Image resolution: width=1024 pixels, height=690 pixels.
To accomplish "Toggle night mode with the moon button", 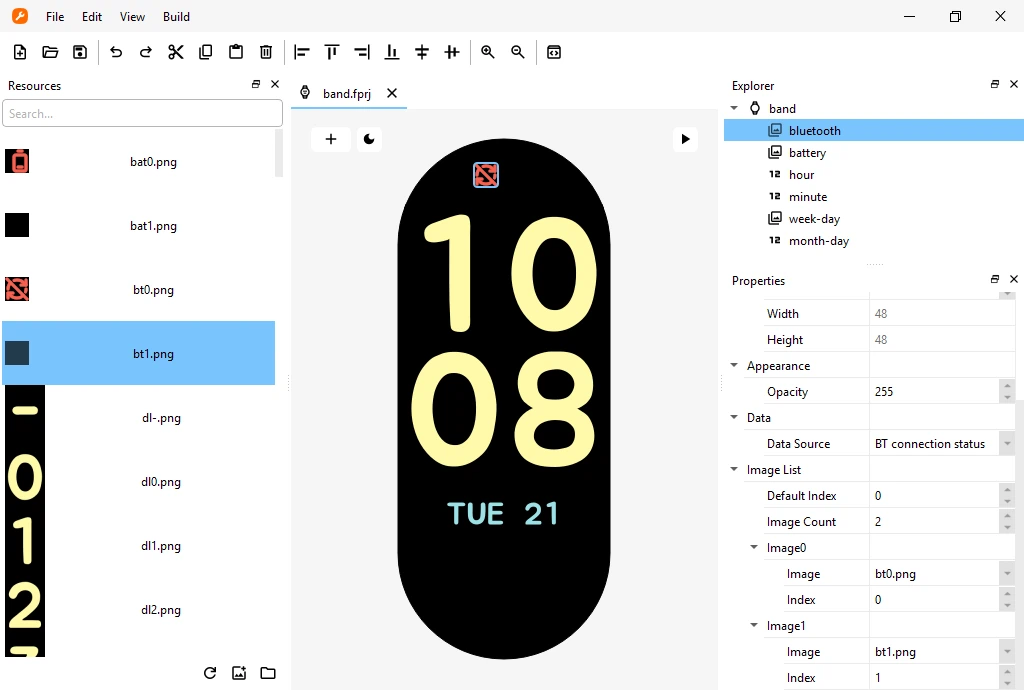I will pos(369,139).
